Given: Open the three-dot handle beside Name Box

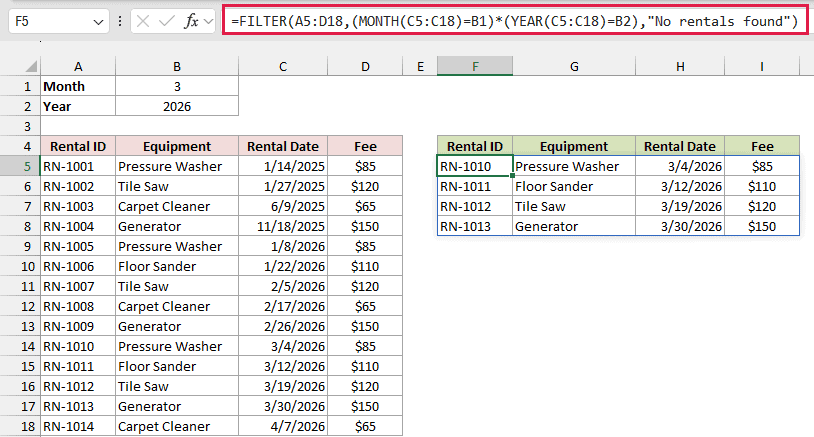Looking at the screenshot, I should tap(120, 21).
